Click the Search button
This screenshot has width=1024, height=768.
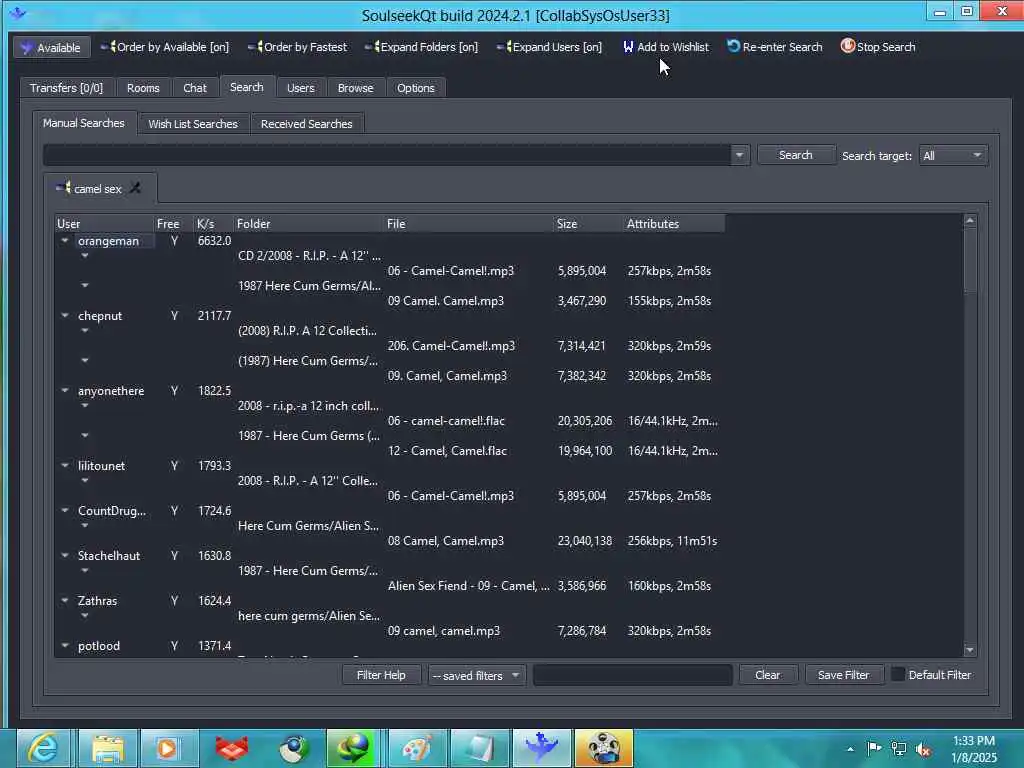coord(795,155)
